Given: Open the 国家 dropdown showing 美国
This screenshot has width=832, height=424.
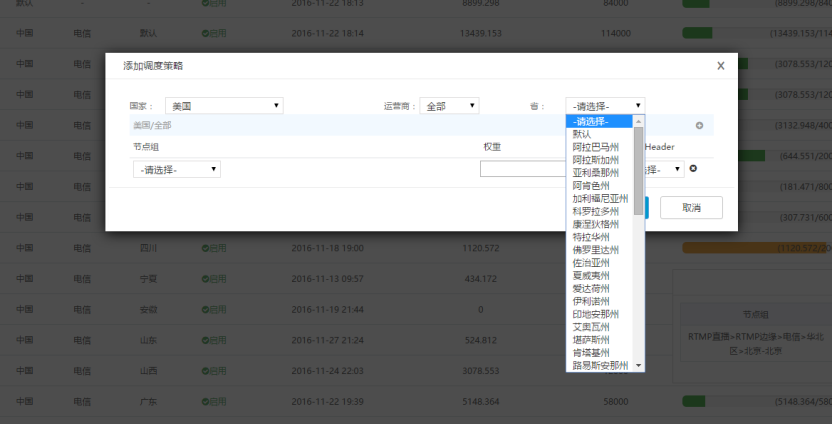Looking at the screenshot, I should pos(224,106).
